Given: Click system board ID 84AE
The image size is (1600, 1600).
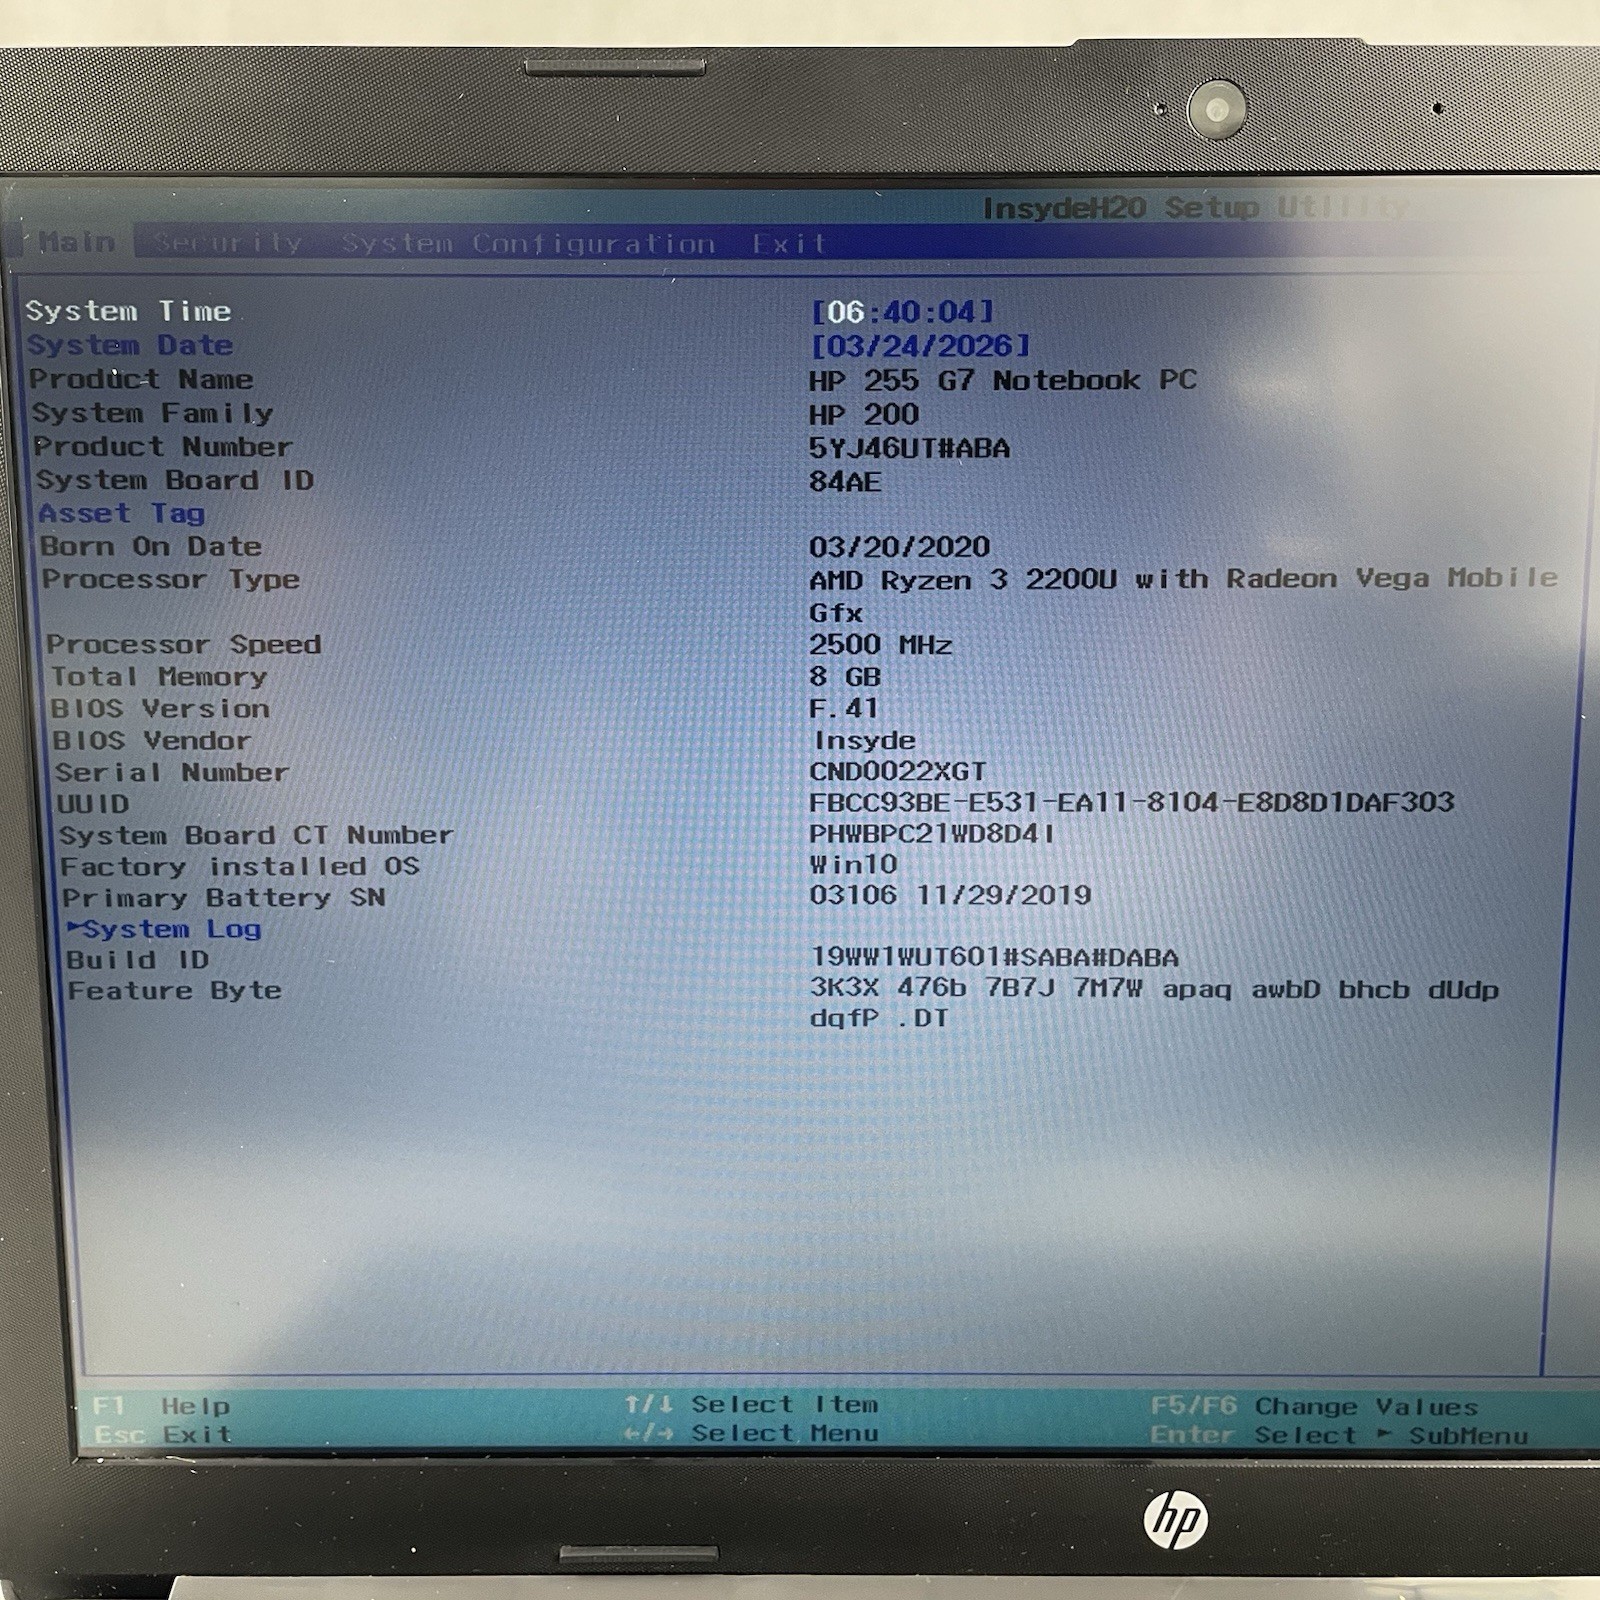Looking at the screenshot, I should (x=845, y=482).
